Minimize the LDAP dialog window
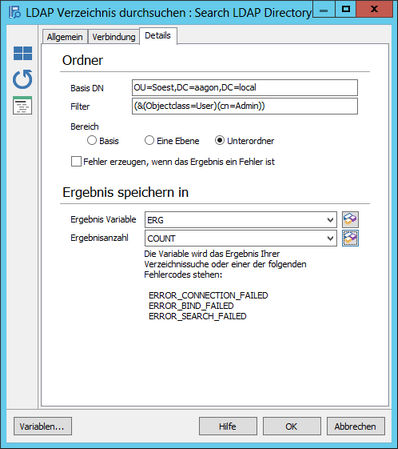 pyautogui.click(x=323, y=10)
